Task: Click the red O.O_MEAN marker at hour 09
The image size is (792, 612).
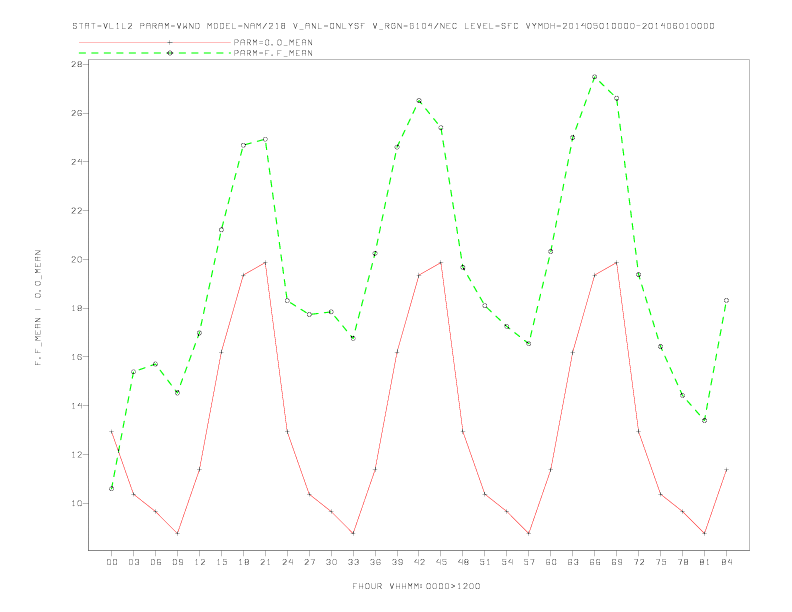Action: 177,533
